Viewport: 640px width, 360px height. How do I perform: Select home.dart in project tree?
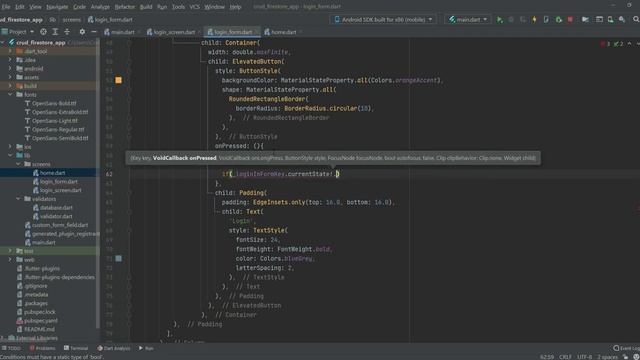52,173
